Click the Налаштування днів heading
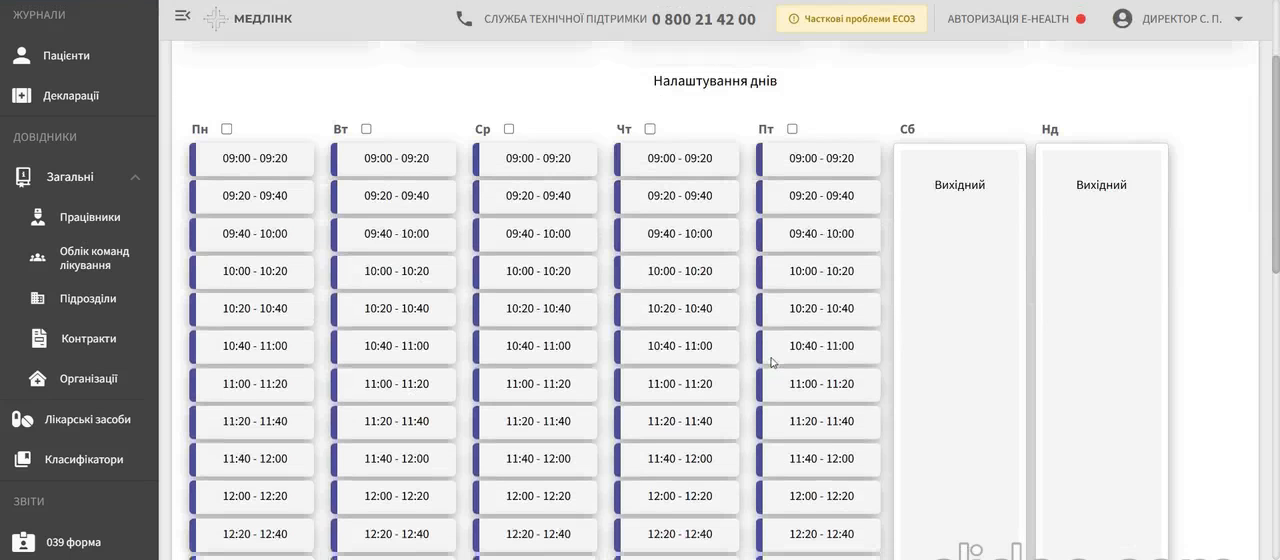Image resolution: width=1280 pixels, height=560 pixels. pos(715,81)
